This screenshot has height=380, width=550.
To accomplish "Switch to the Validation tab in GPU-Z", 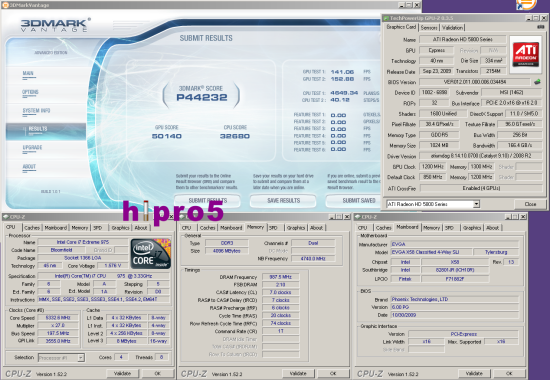I will tap(452, 27).
